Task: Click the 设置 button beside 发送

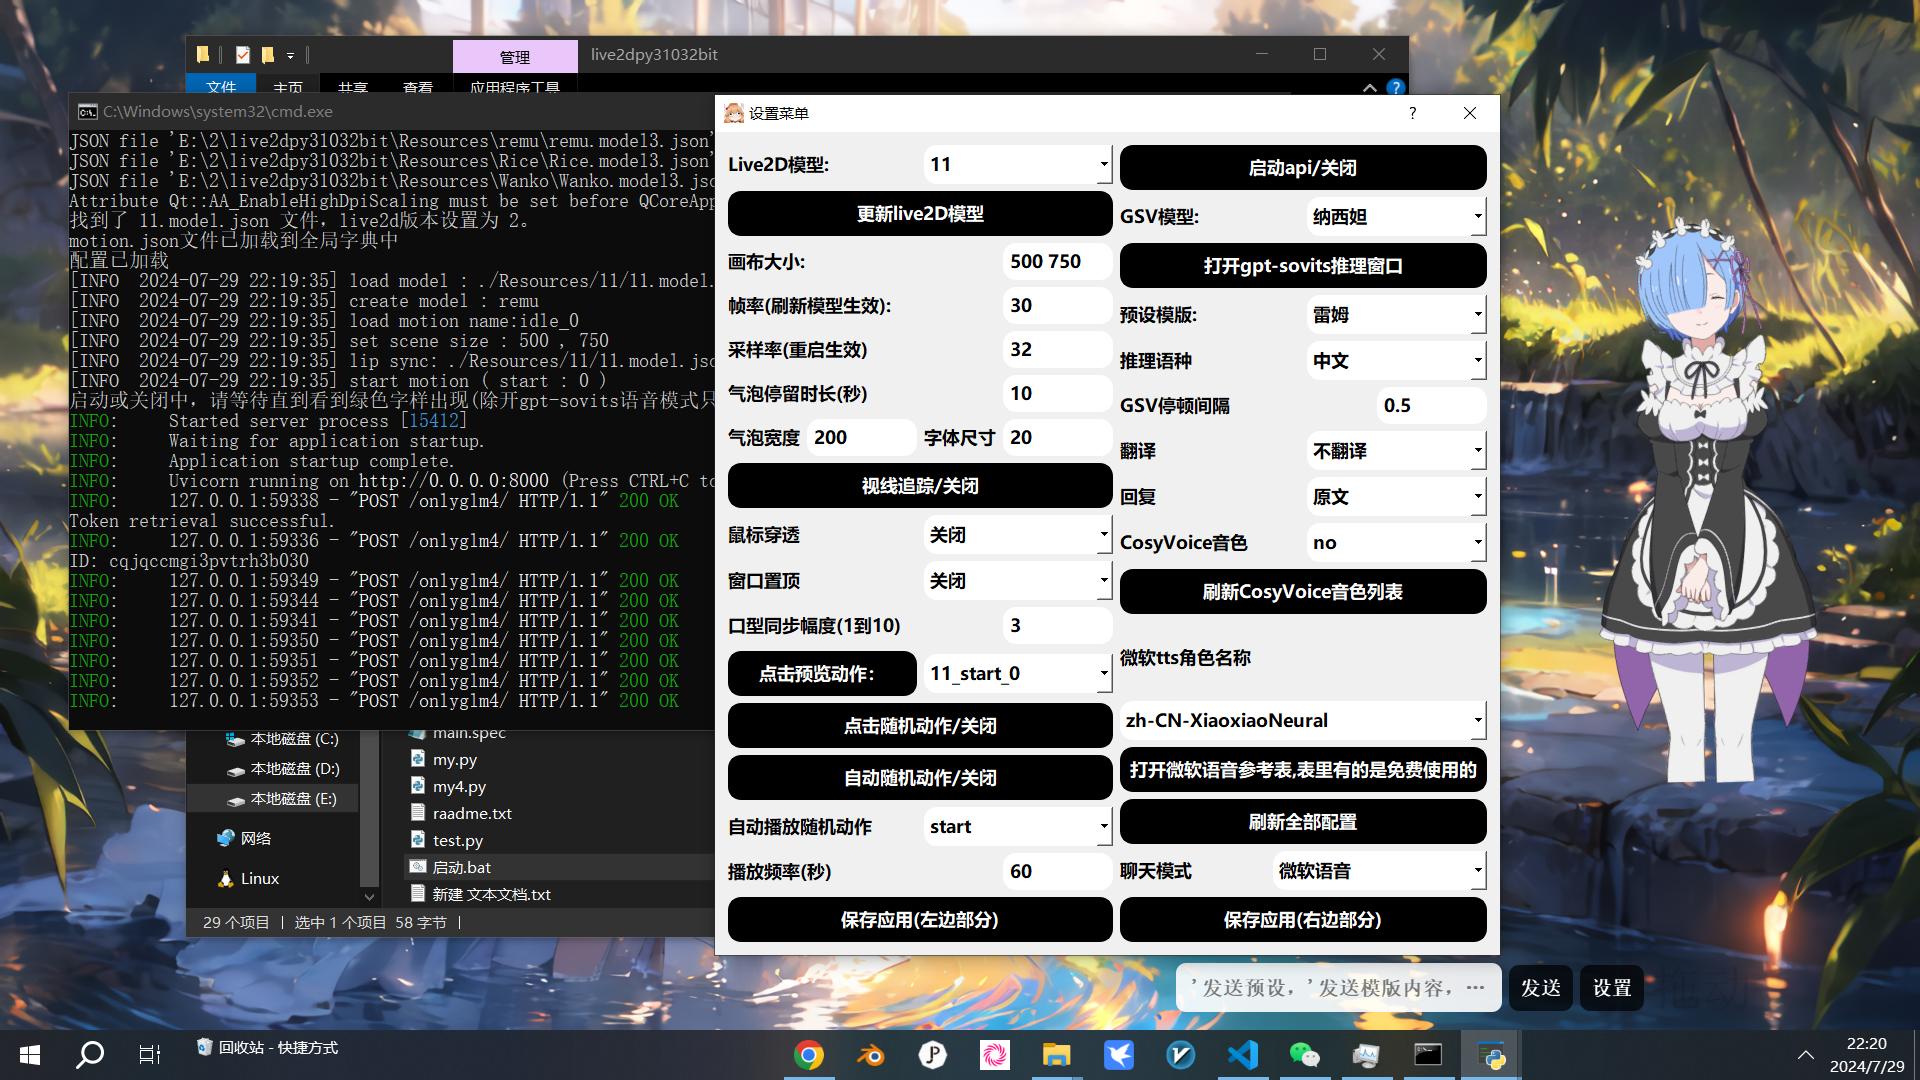Action: 1612,988
